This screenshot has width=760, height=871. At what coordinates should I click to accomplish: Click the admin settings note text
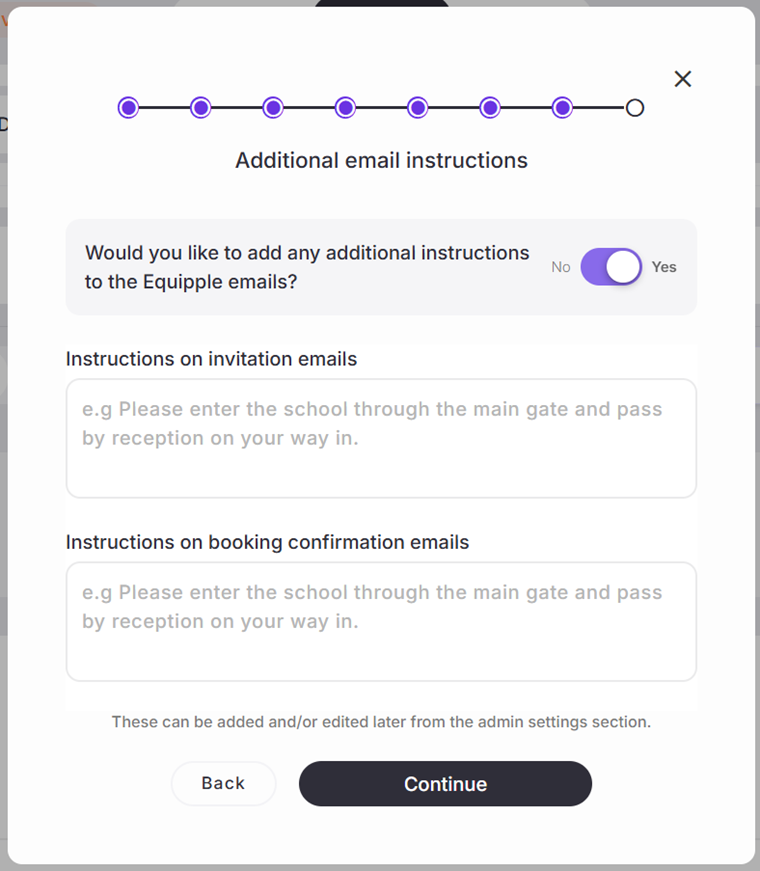tap(381, 721)
